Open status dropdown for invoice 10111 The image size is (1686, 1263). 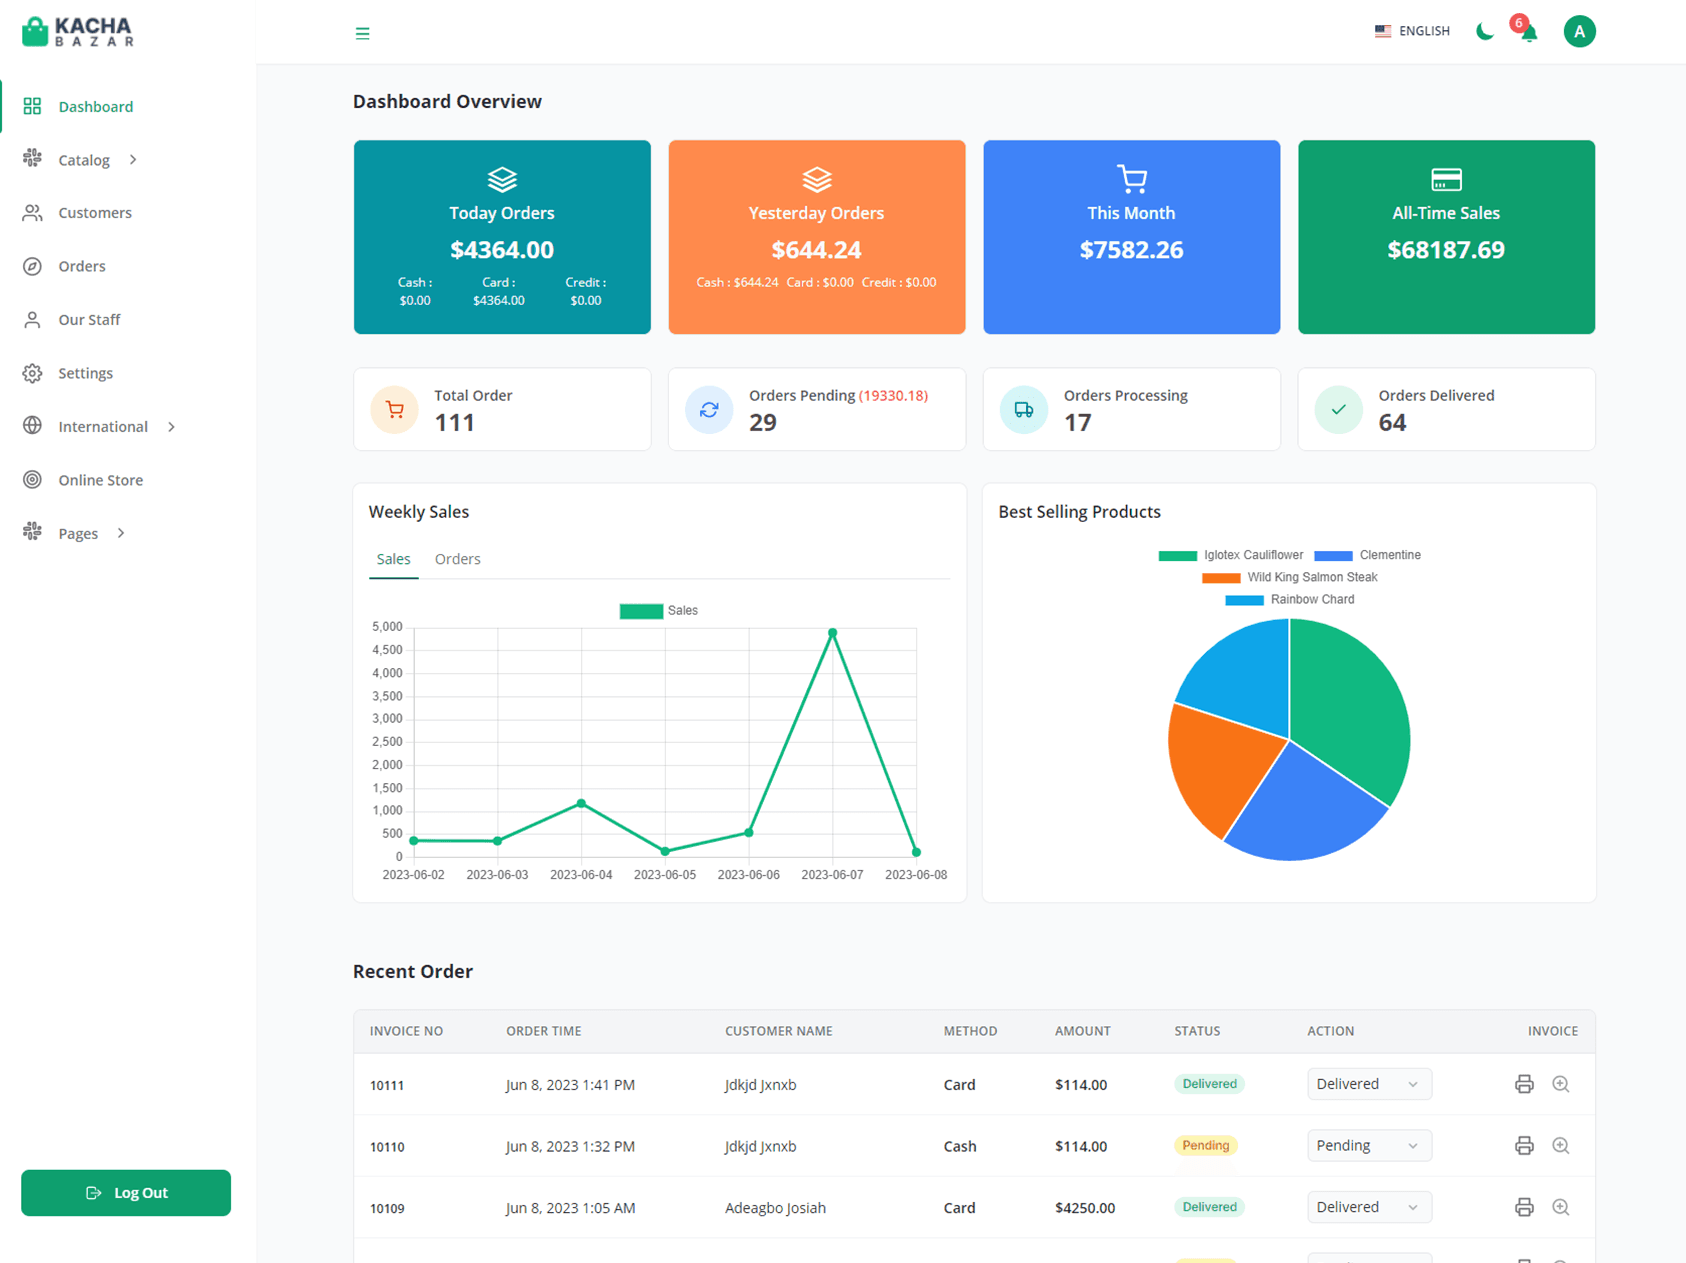click(x=1369, y=1084)
